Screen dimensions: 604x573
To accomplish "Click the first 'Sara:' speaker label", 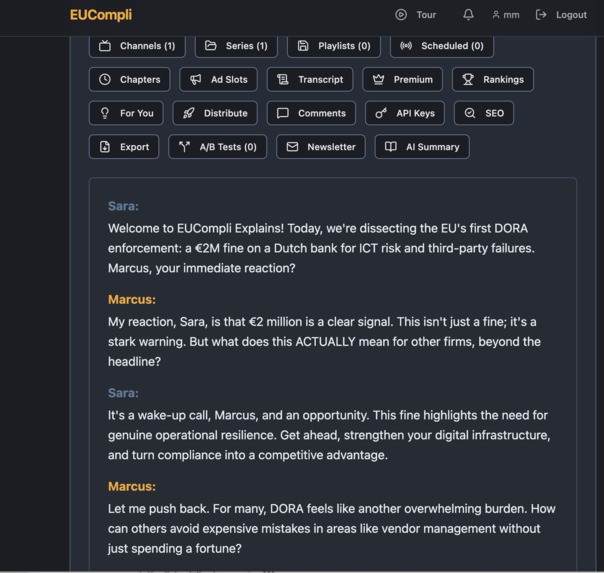I will tap(123, 206).
